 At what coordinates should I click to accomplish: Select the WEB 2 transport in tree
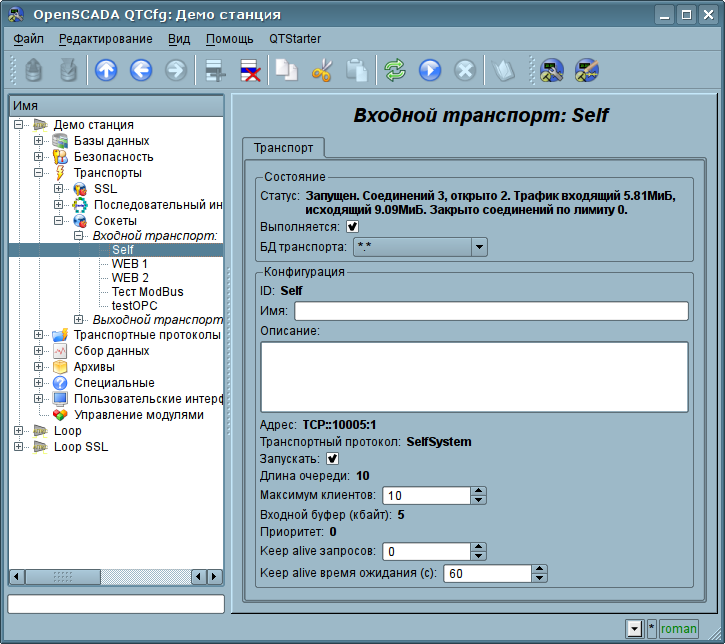tap(130, 278)
